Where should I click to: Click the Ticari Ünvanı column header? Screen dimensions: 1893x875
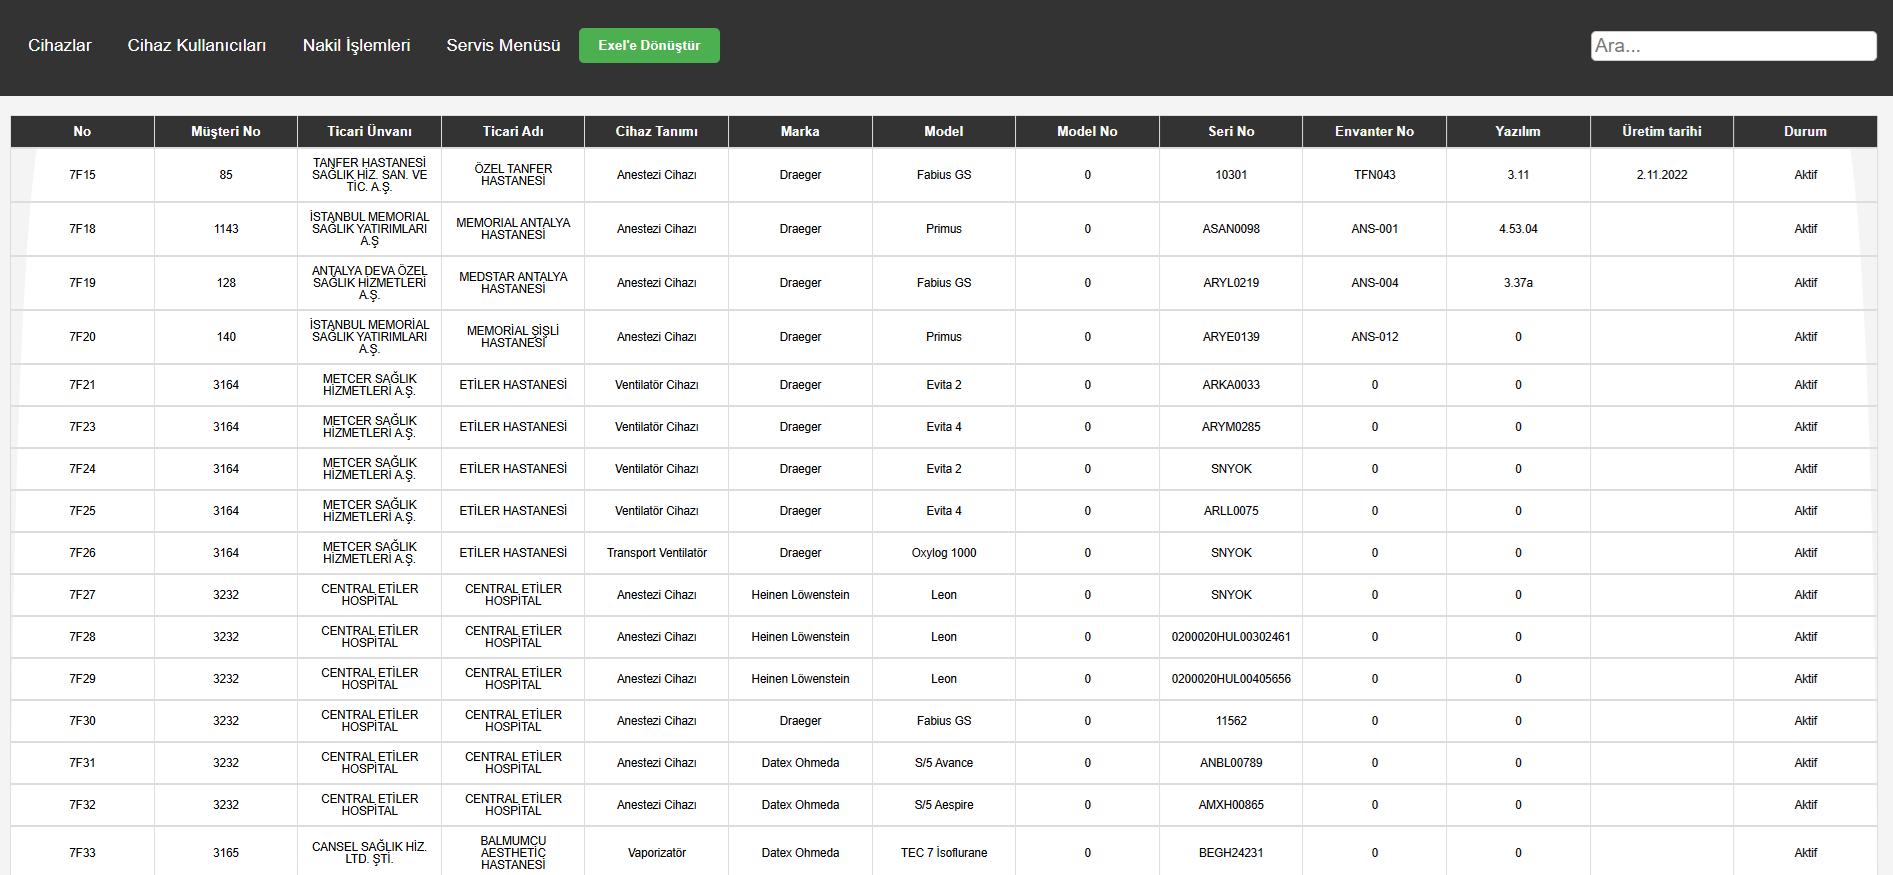pyautogui.click(x=369, y=131)
